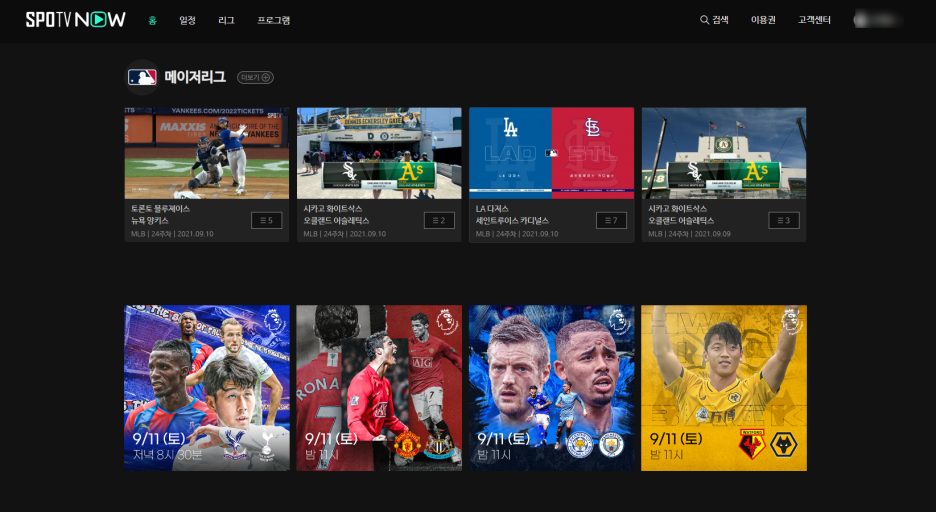The width and height of the screenshot is (936, 512).
Task: Click MLB 24주차 2021.09.09 info text
Action: (x=689, y=234)
